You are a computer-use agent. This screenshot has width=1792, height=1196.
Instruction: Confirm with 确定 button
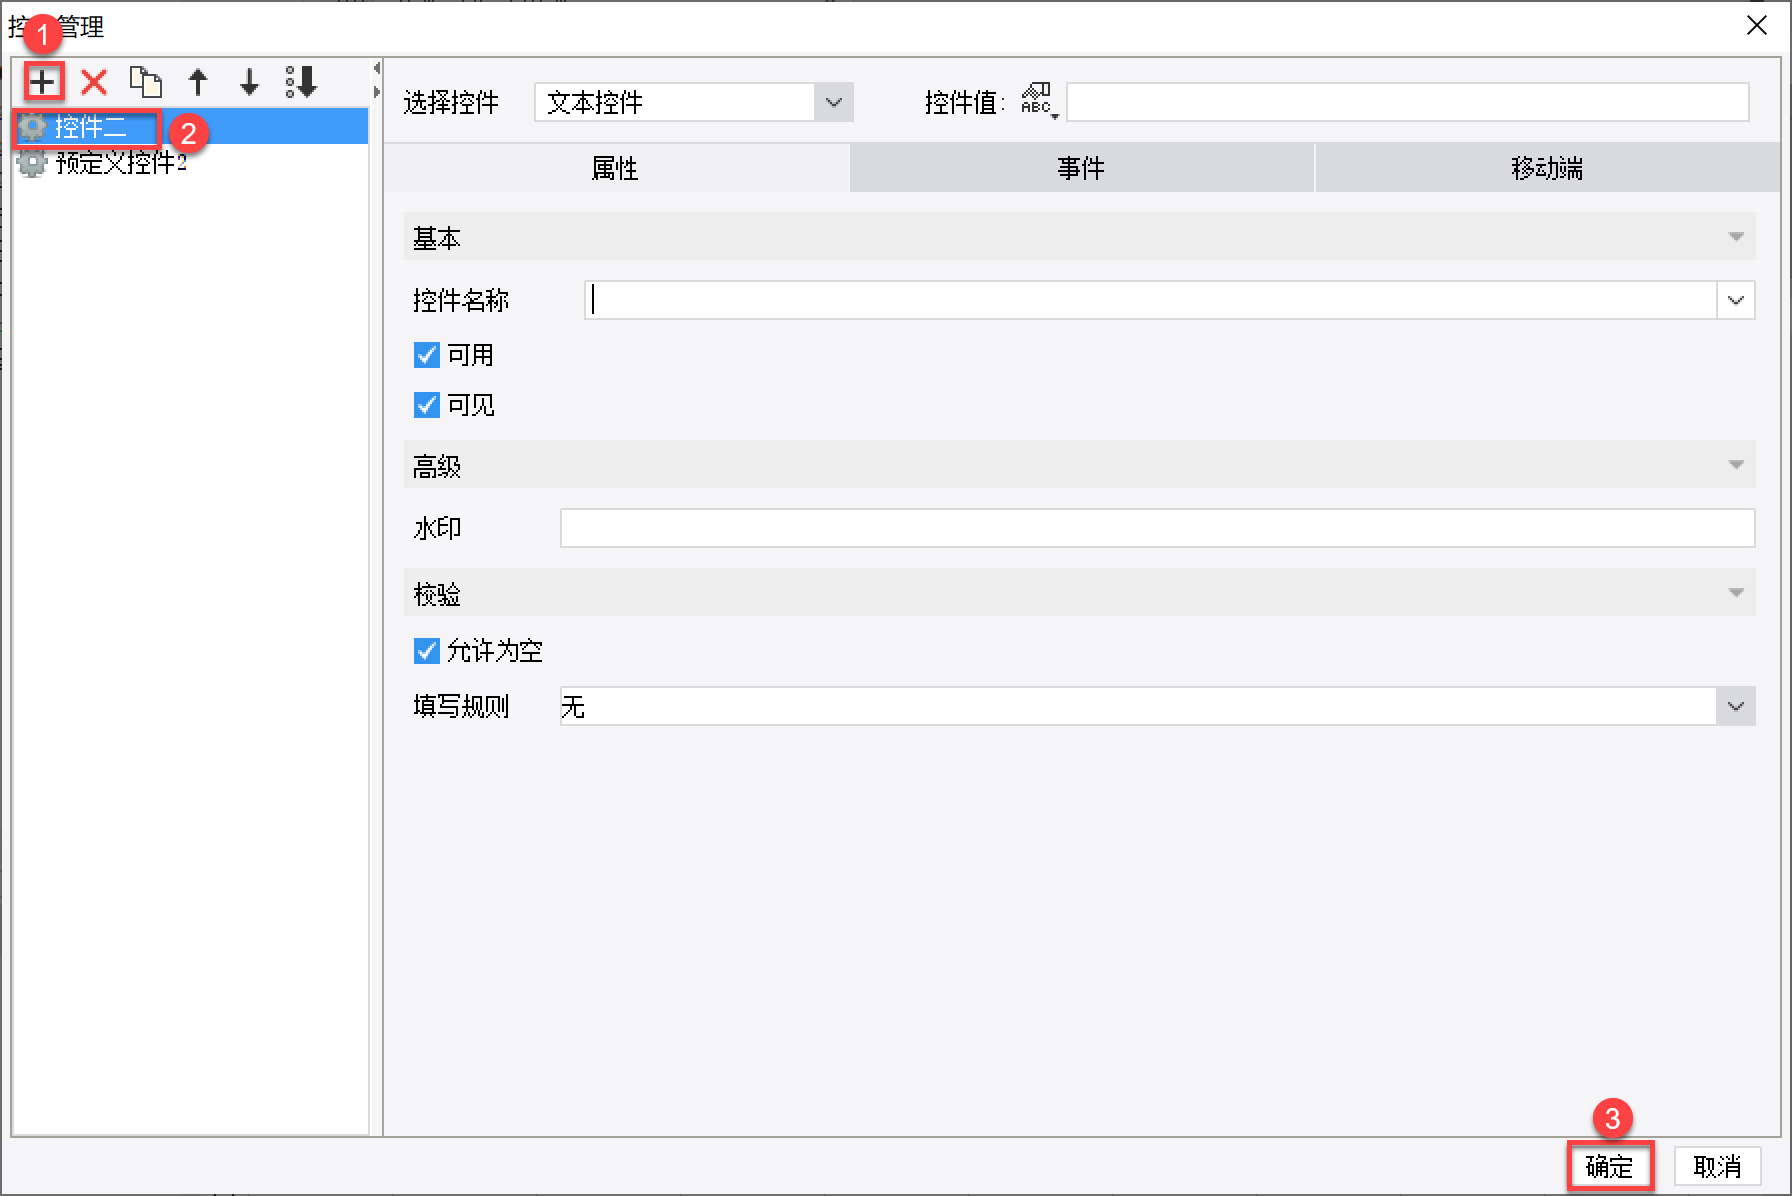(x=1610, y=1166)
